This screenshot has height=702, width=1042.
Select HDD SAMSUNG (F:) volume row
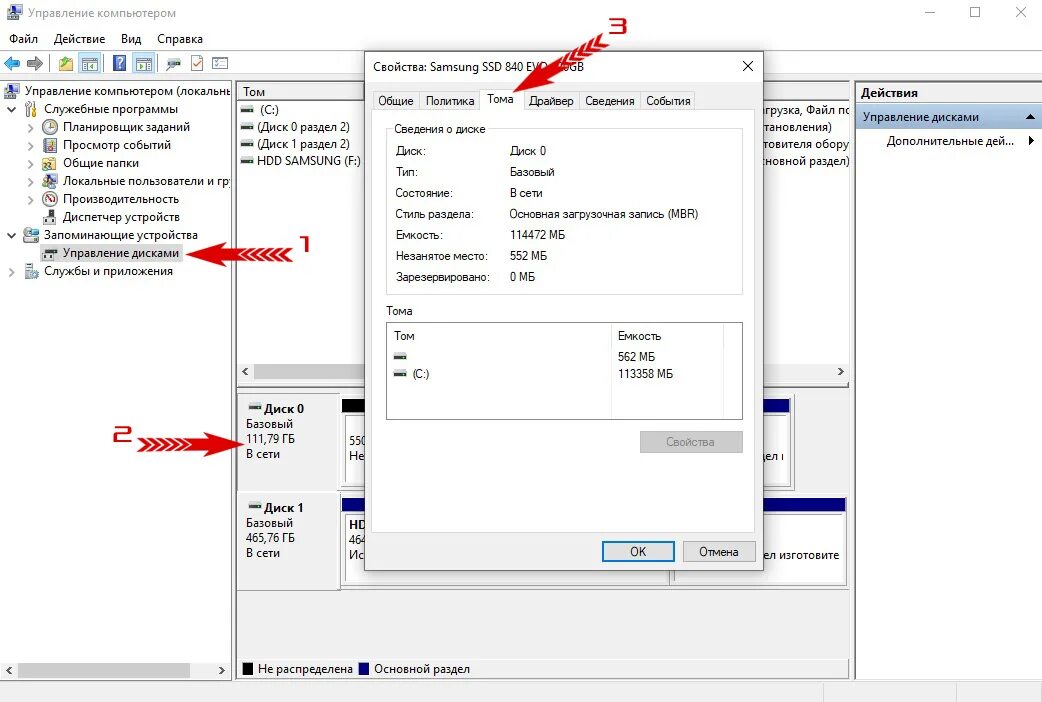coord(300,160)
